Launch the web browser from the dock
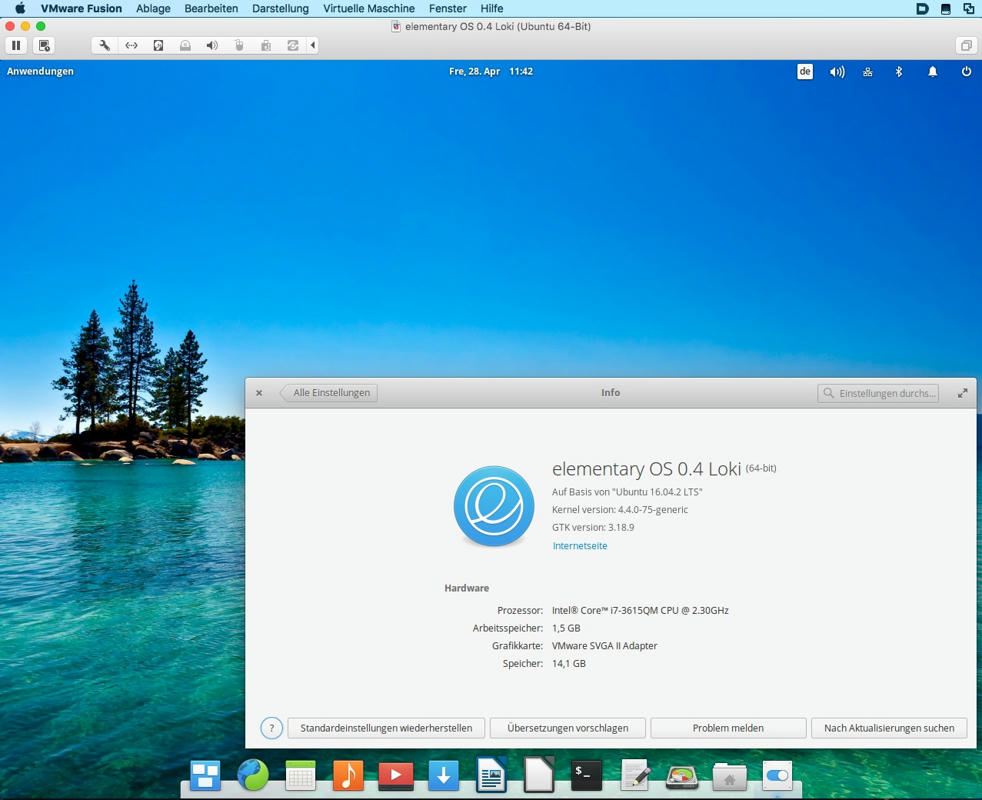Viewport: 982px width, 800px height. (253, 775)
